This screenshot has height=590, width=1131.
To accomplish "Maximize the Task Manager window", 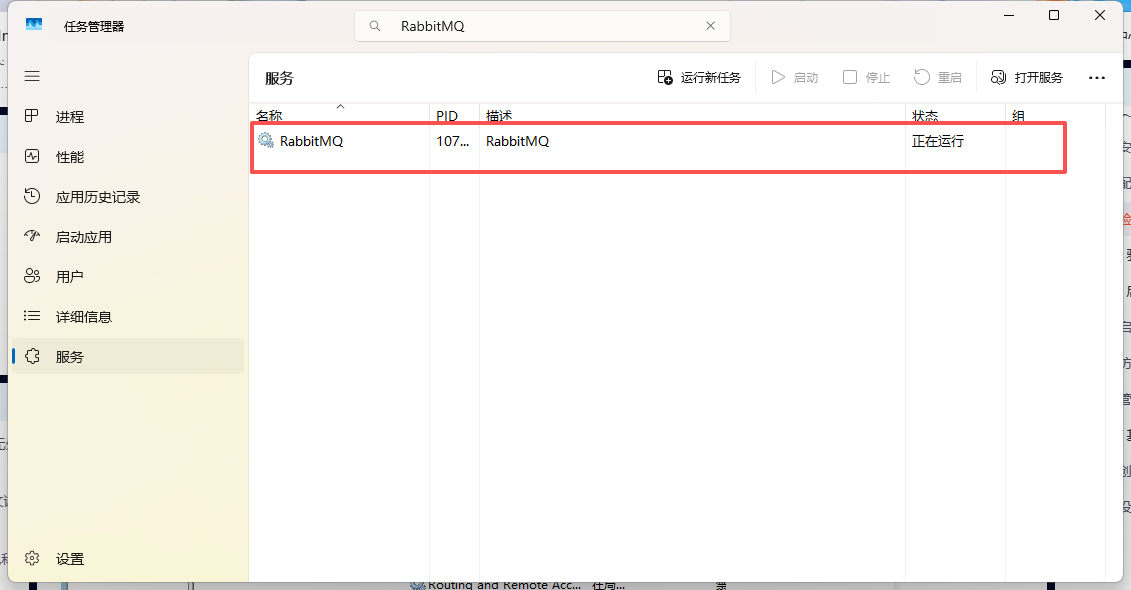I will (x=1054, y=15).
